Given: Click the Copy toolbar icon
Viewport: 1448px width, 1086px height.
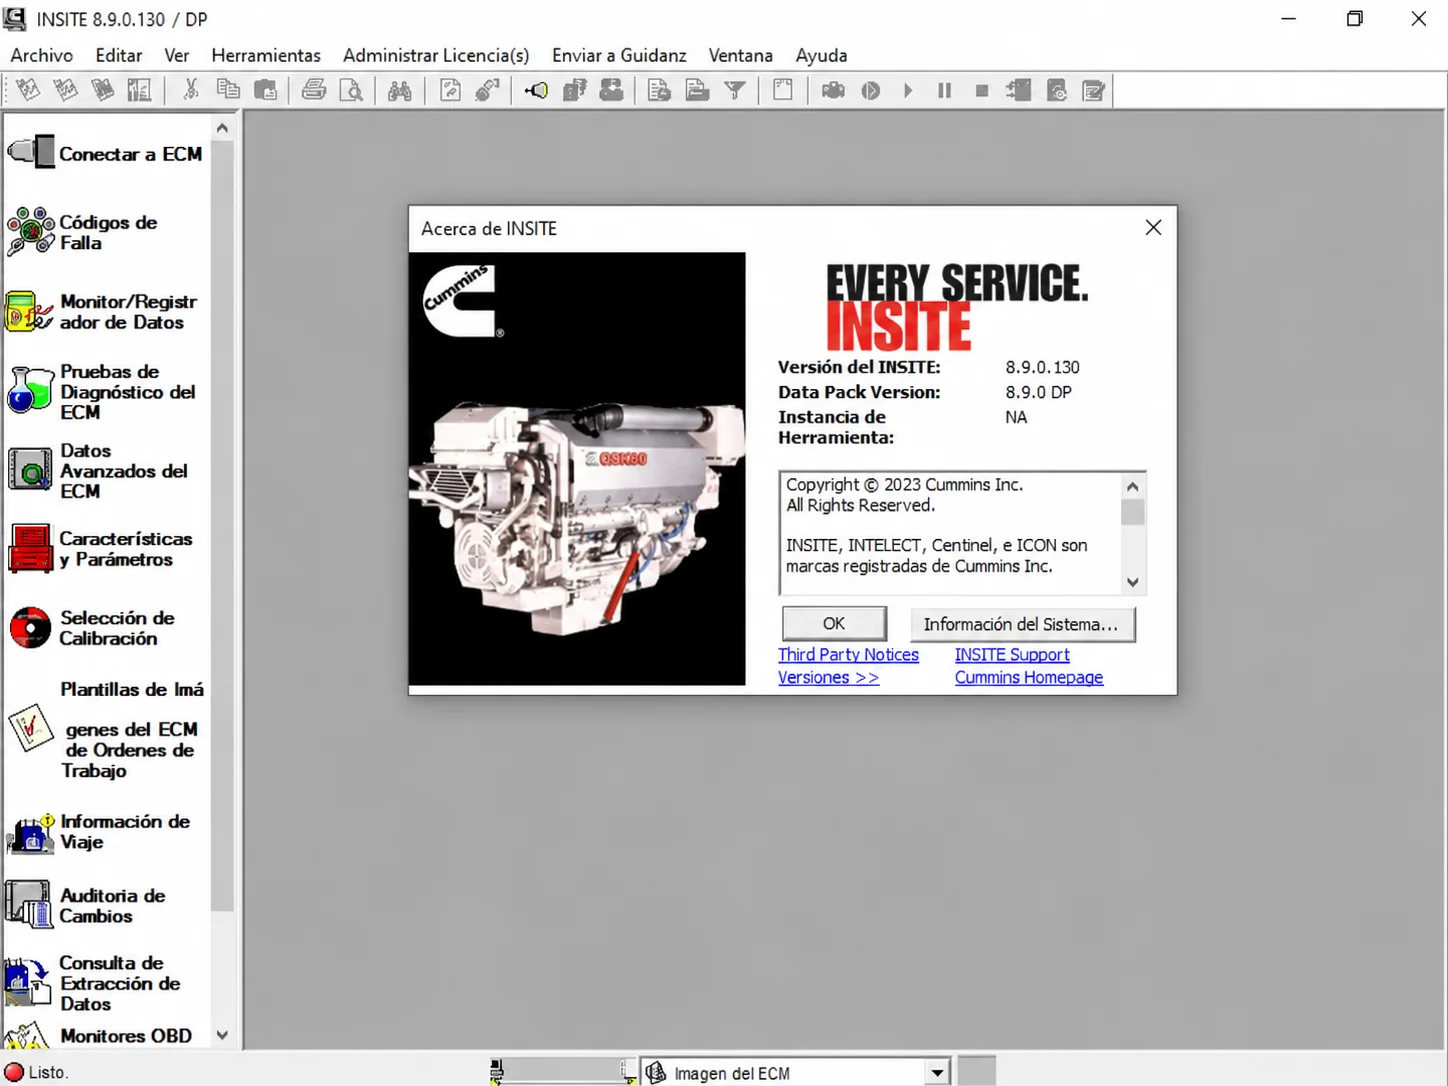Looking at the screenshot, I should (x=228, y=90).
